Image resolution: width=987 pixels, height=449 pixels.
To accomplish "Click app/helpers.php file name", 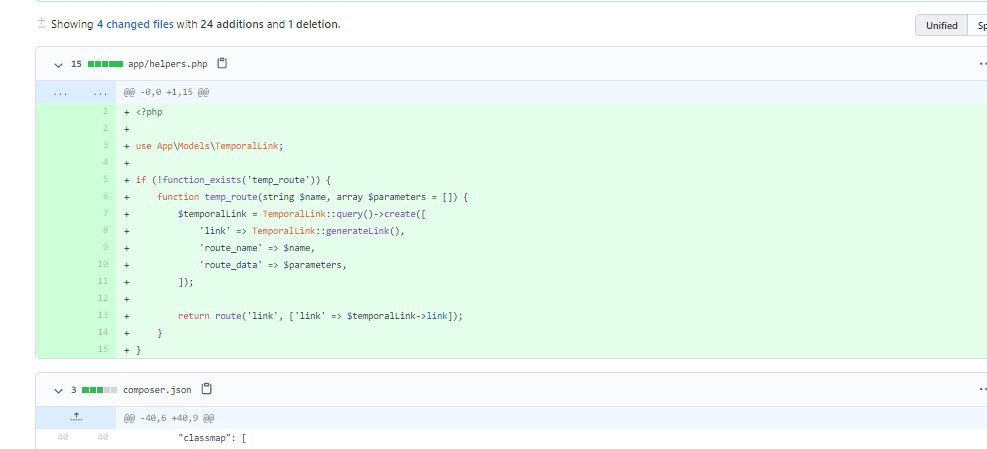I will click(167, 64).
